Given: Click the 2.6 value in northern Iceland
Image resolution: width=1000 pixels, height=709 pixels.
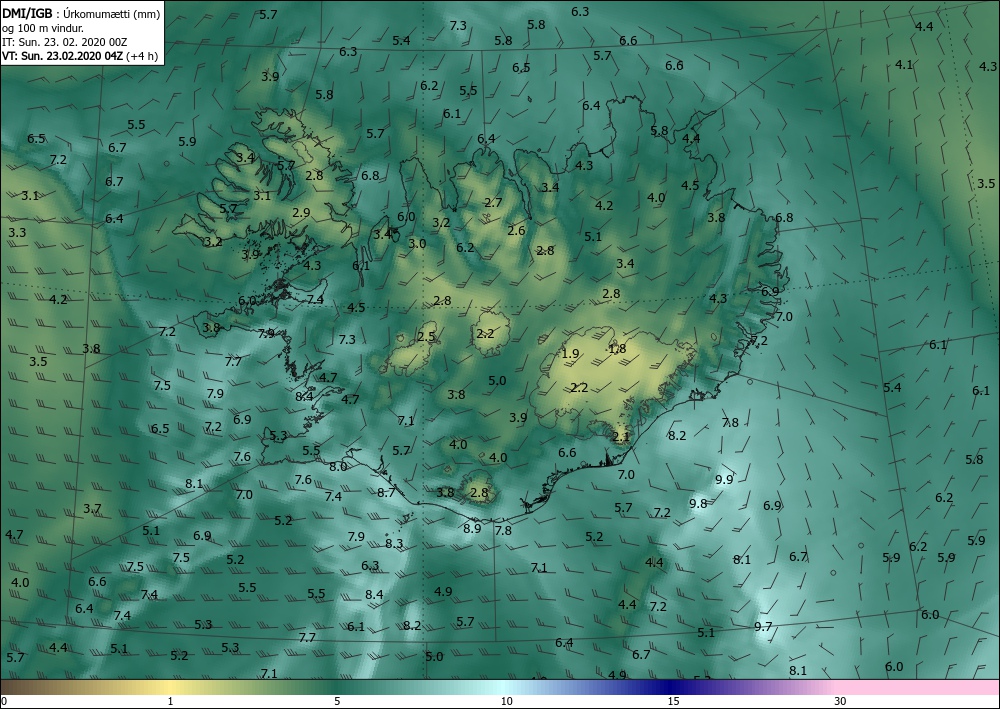Looking at the screenshot, I should [x=516, y=230].
